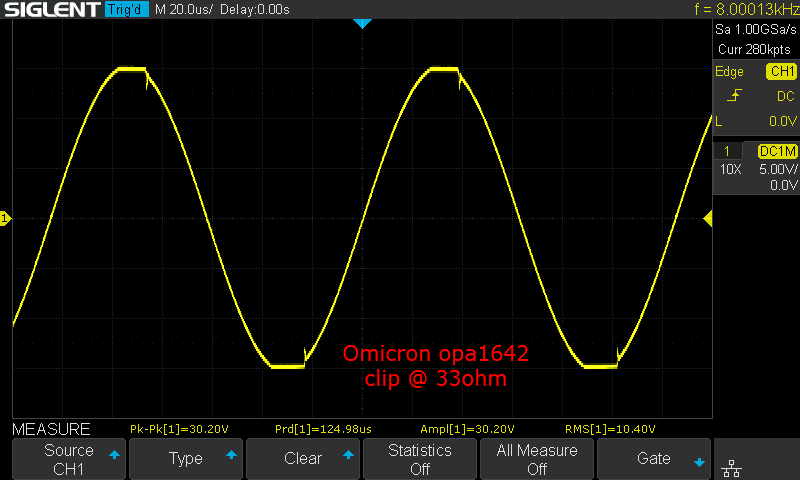Click the rising edge slope icon
The image size is (800, 480).
(734, 95)
